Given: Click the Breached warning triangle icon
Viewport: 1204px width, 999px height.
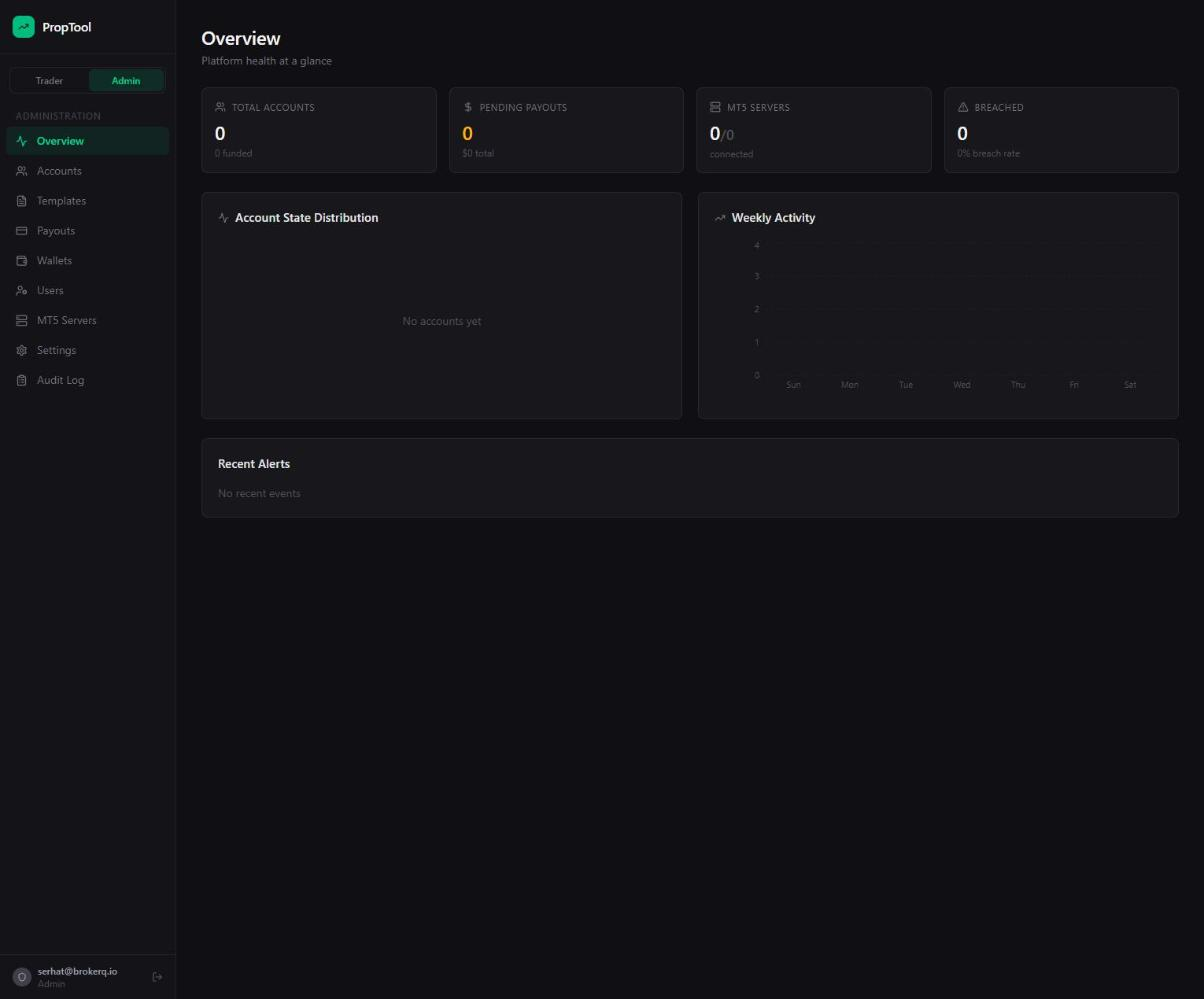Looking at the screenshot, I should click(963, 107).
